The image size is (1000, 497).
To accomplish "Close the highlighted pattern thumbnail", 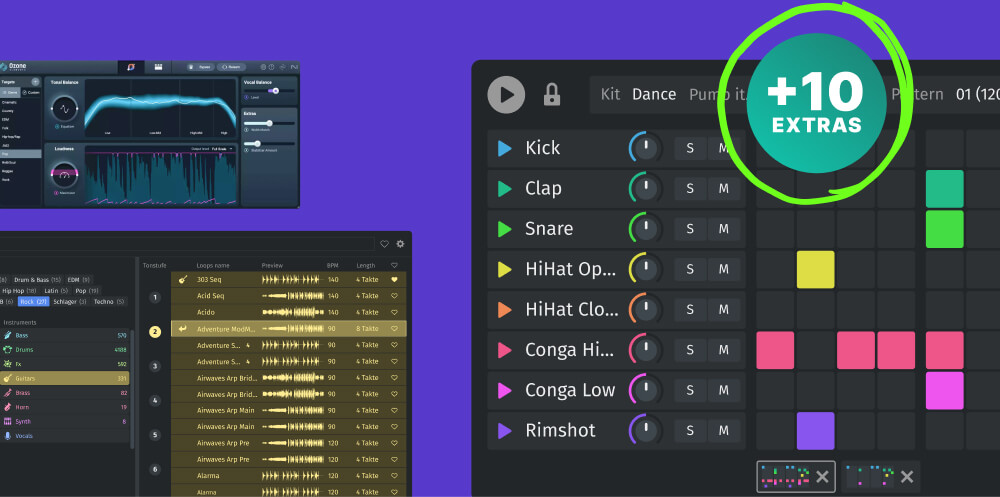I will point(823,476).
